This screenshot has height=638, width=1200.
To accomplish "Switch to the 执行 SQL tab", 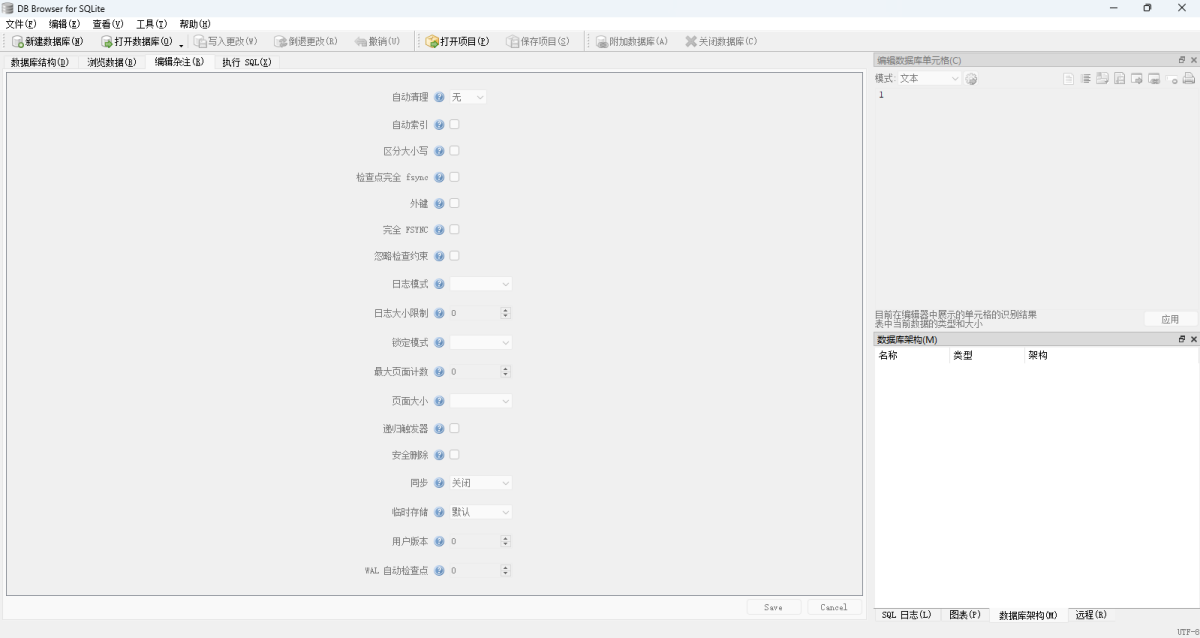I will (248, 62).
